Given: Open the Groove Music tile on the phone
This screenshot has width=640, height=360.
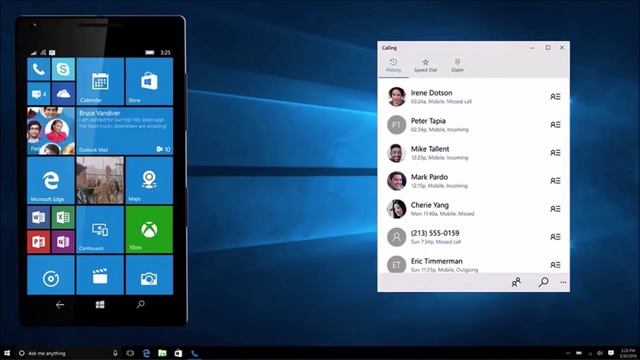Looking at the screenshot, I should (x=51, y=275).
